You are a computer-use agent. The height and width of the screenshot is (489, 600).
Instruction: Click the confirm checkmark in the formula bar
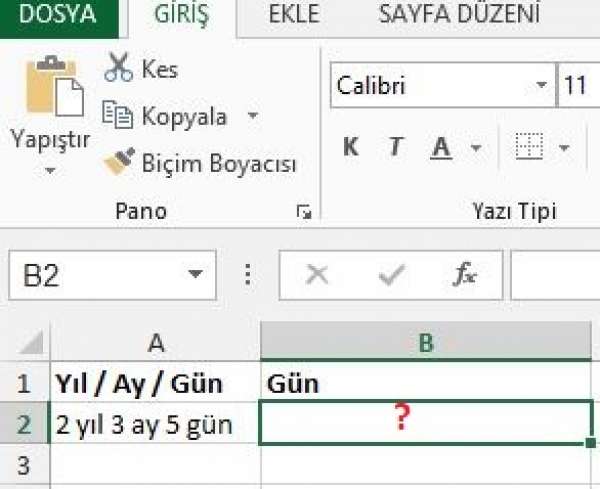(x=391, y=274)
